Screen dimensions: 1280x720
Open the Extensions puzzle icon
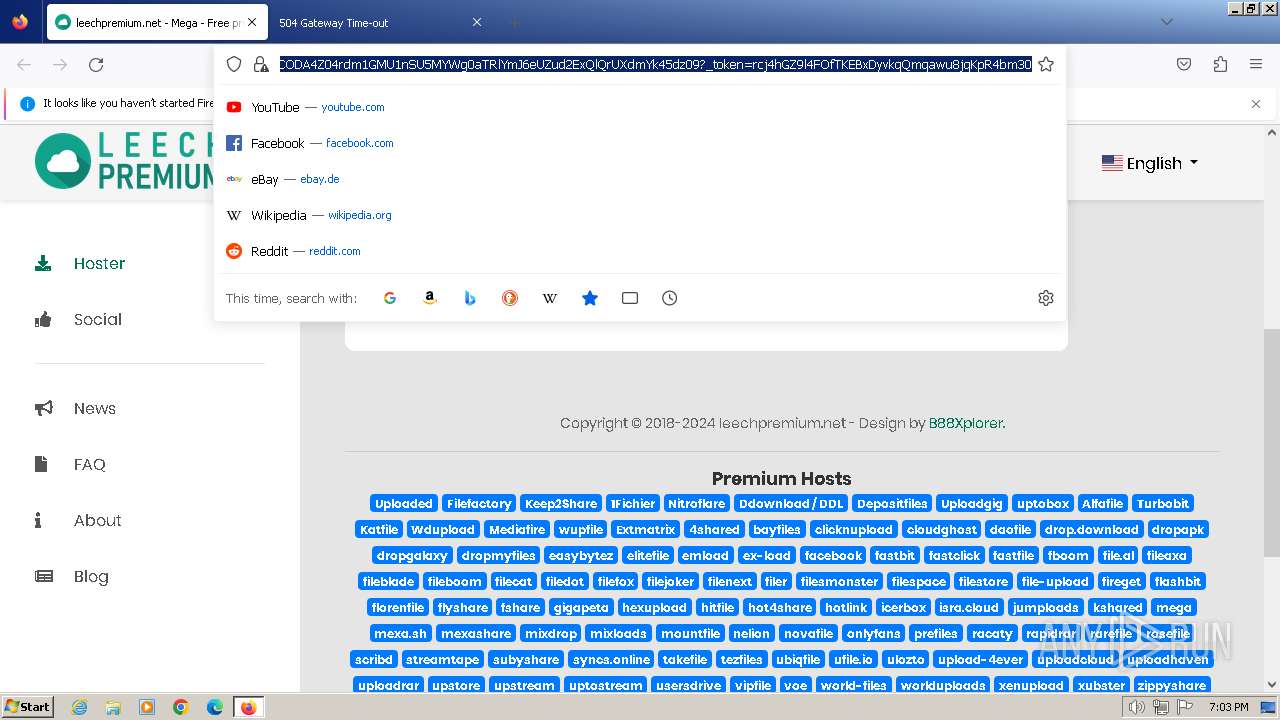[1220, 64]
